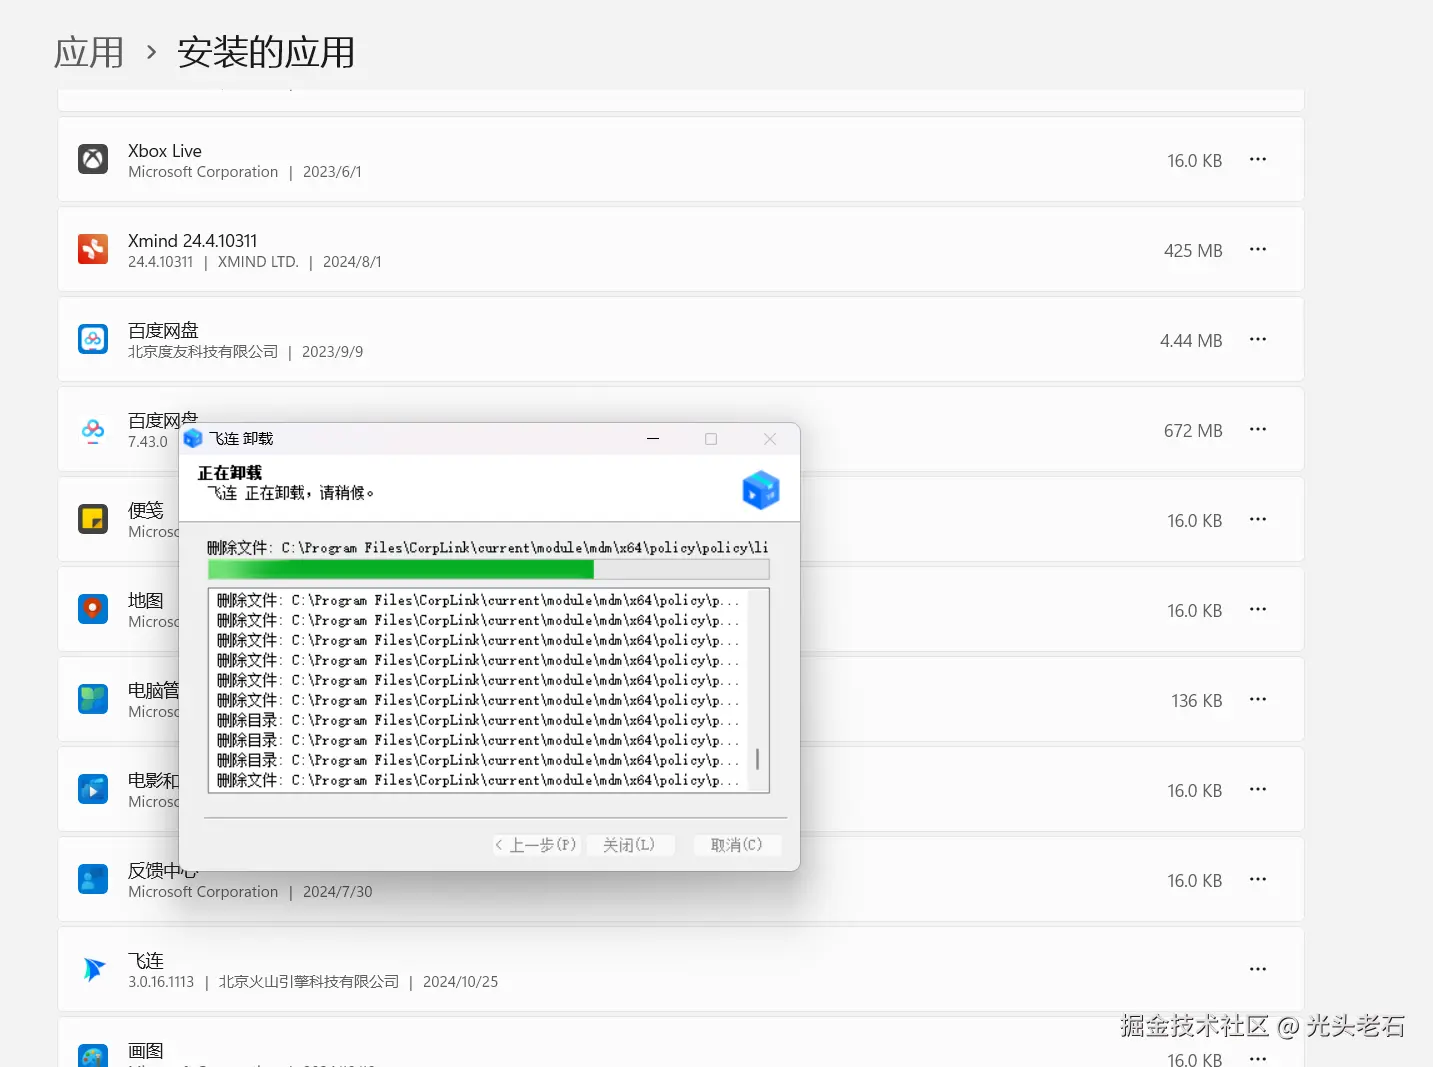Viewport: 1433px width, 1067px height.
Task: Click the Xbox Live app name
Action: point(165,151)
